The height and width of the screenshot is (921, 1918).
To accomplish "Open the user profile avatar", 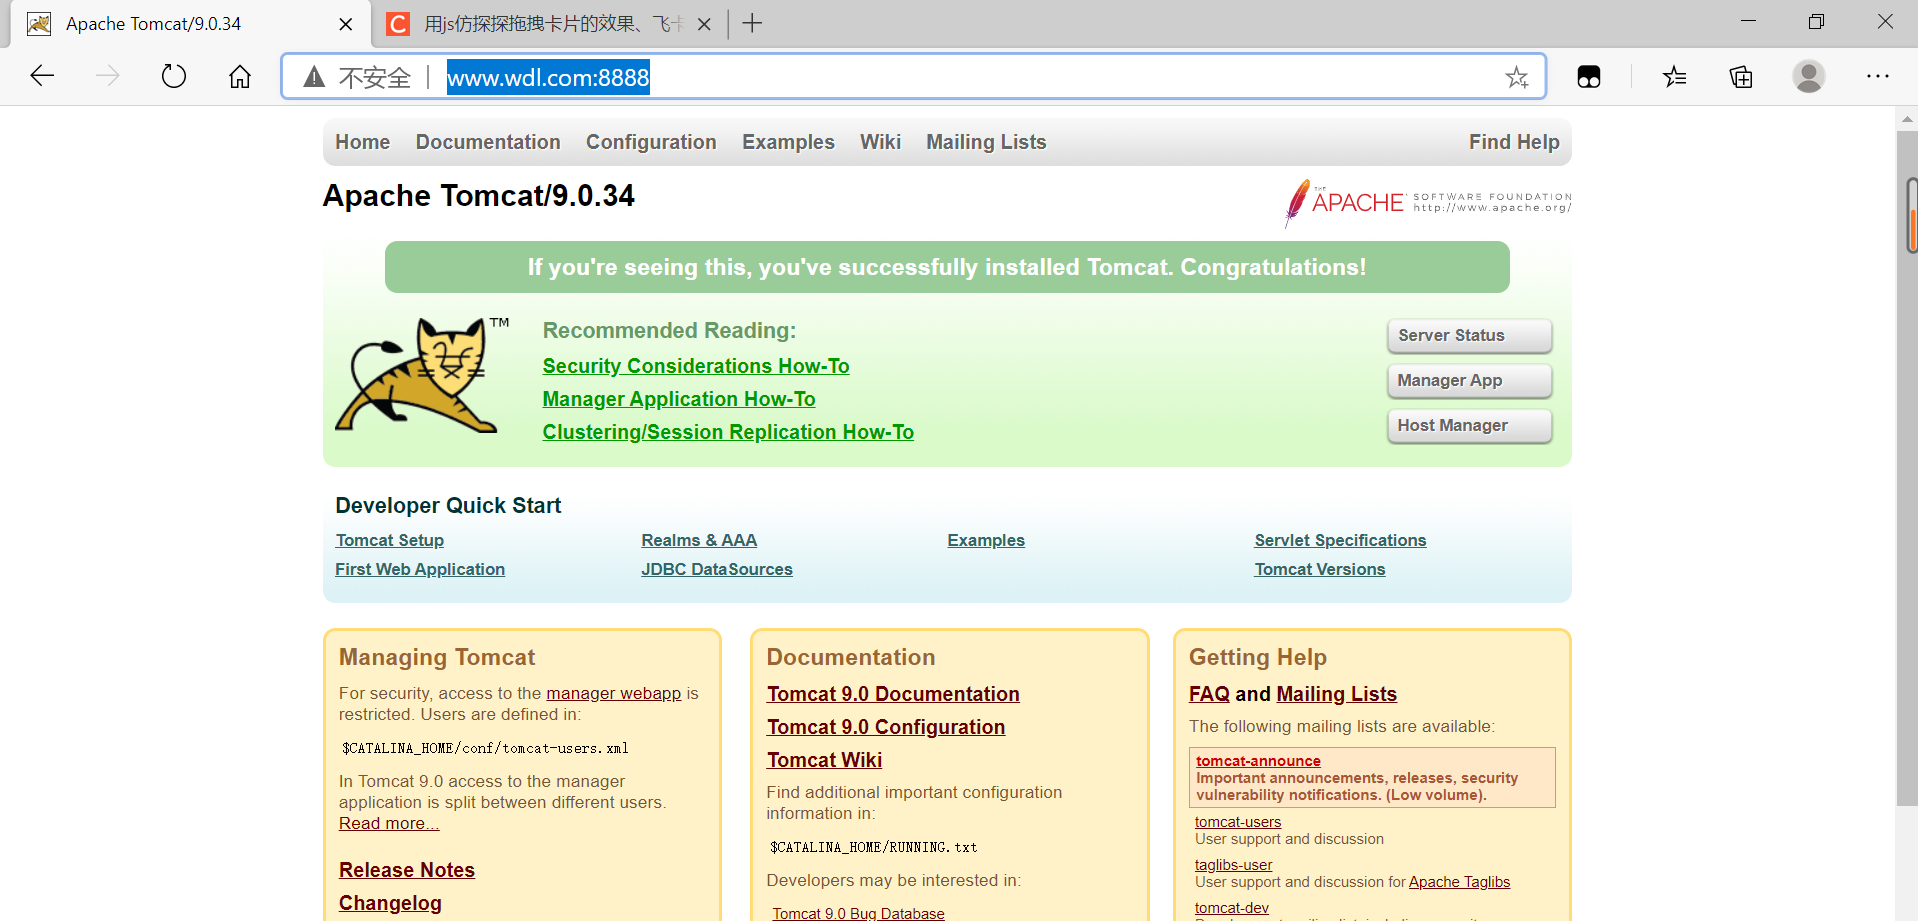I will (1809, 76).
